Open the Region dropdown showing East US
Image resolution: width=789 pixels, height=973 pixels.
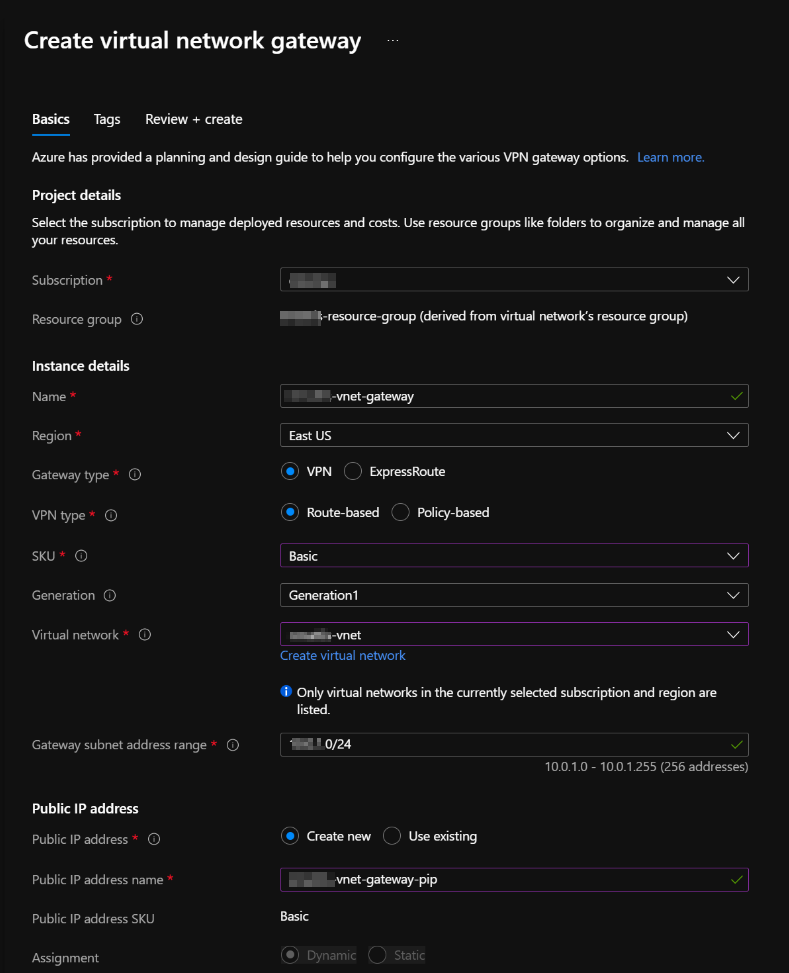click(514, 435)
